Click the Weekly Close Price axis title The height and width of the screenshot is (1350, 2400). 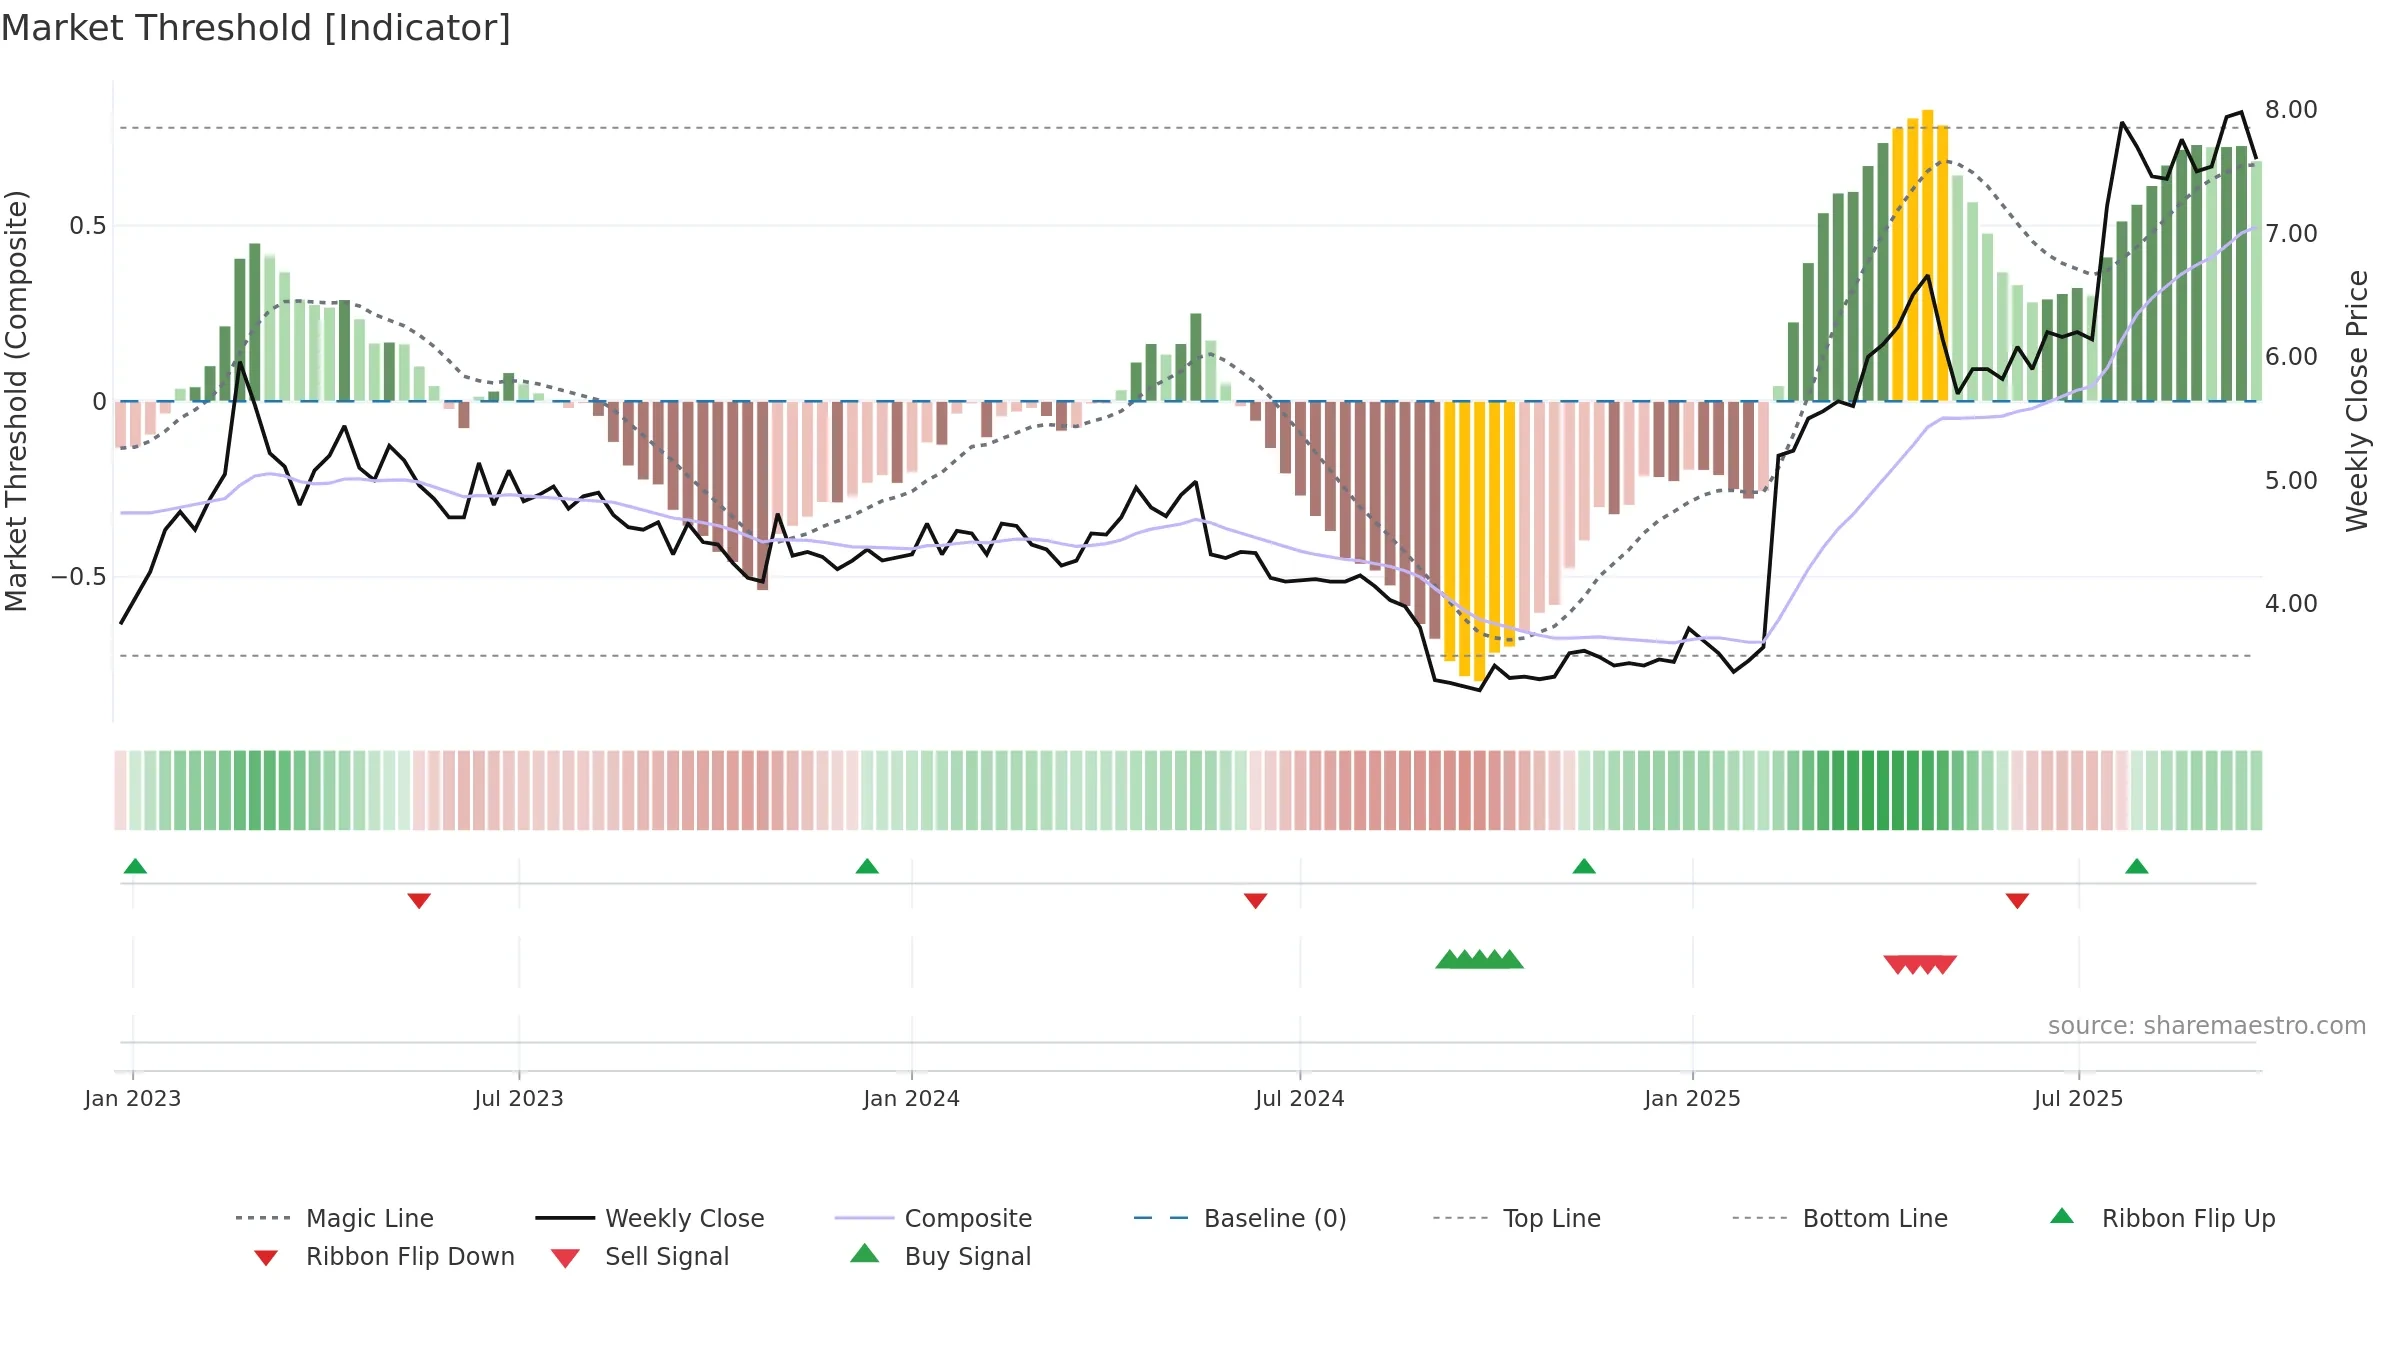2357,400
